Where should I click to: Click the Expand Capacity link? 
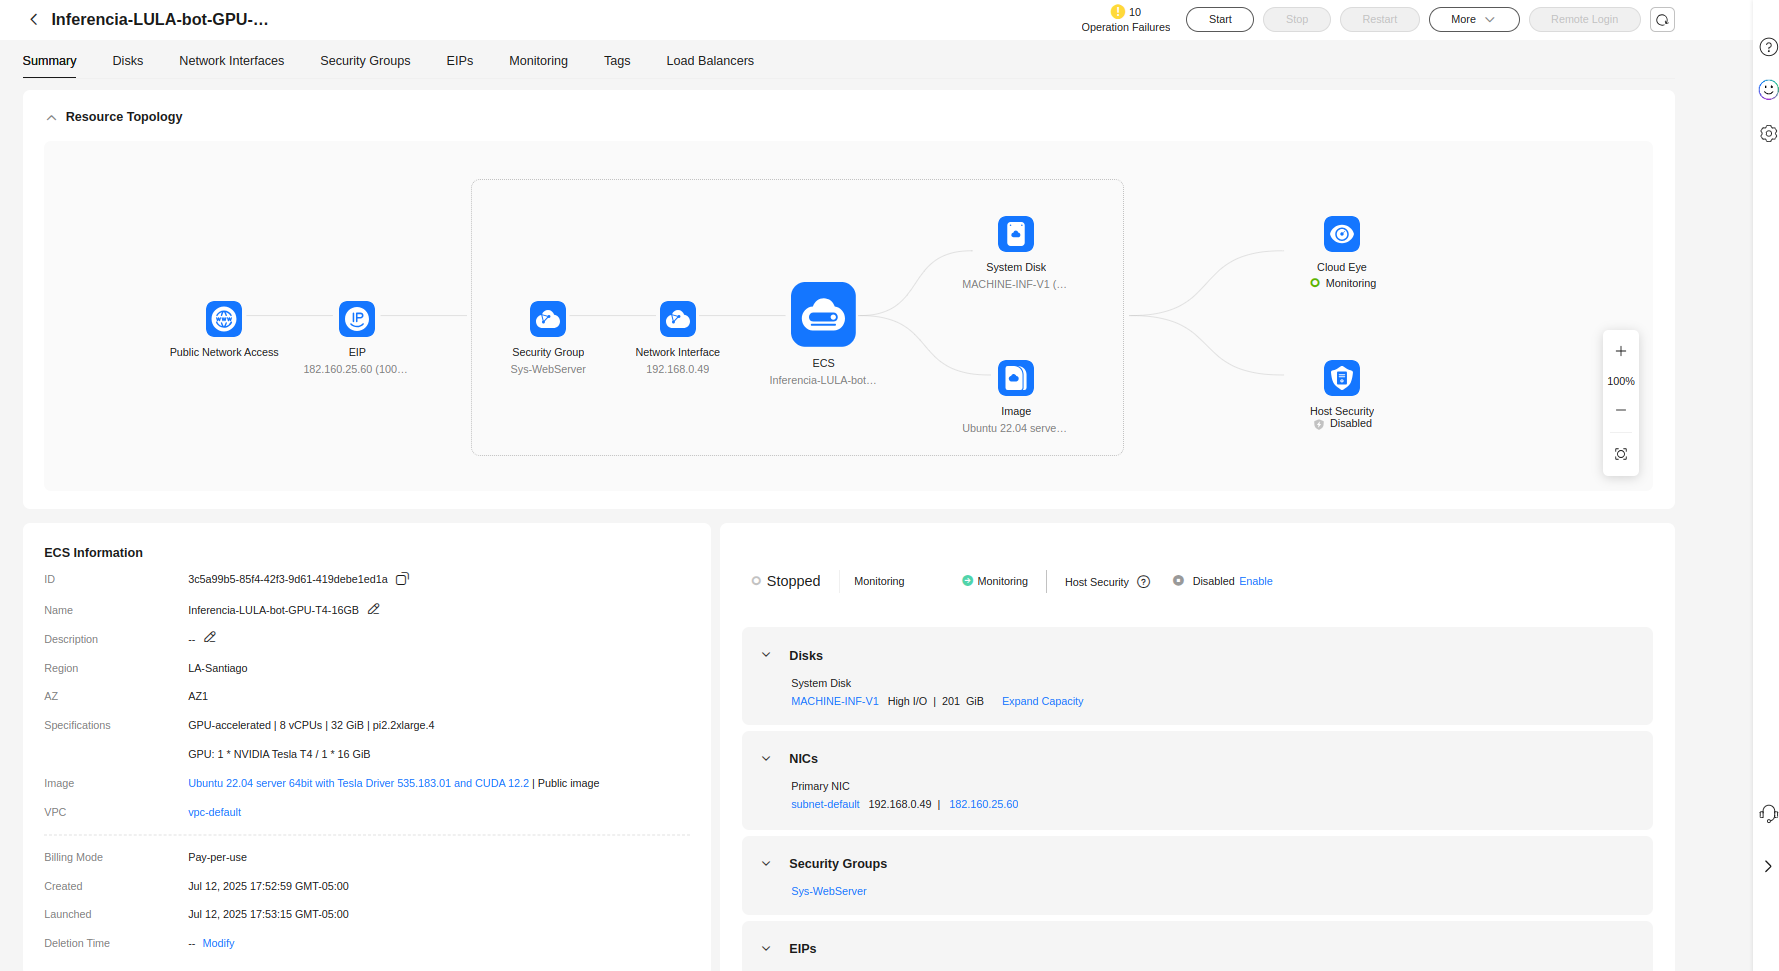click(x=1042, y=702)
